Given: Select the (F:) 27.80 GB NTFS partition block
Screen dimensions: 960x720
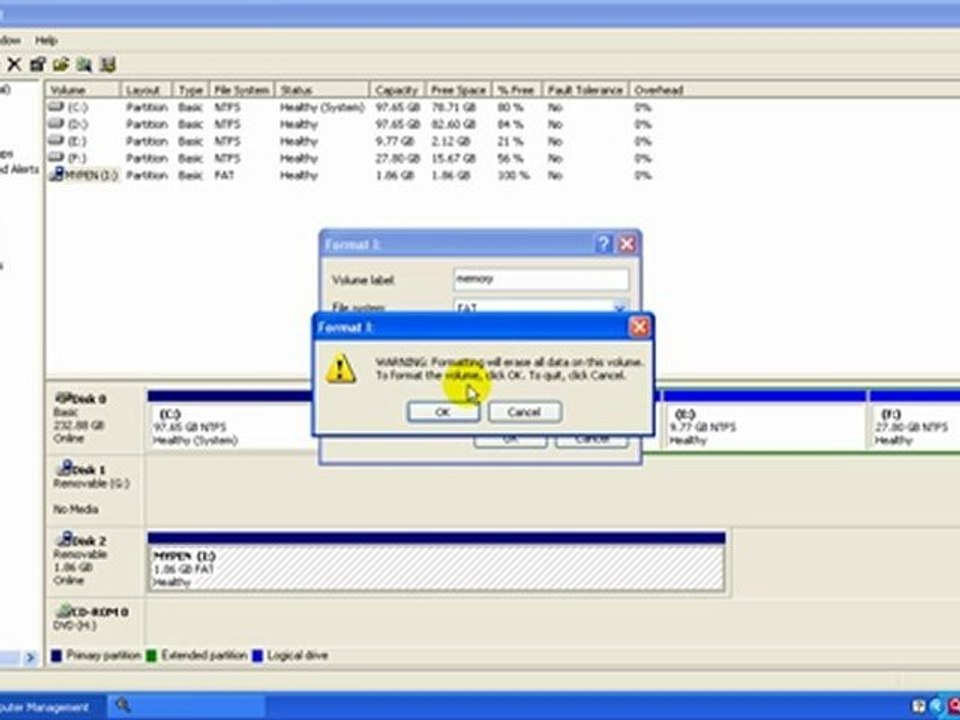Looking at the screenshot, I should tap(915, 421).
